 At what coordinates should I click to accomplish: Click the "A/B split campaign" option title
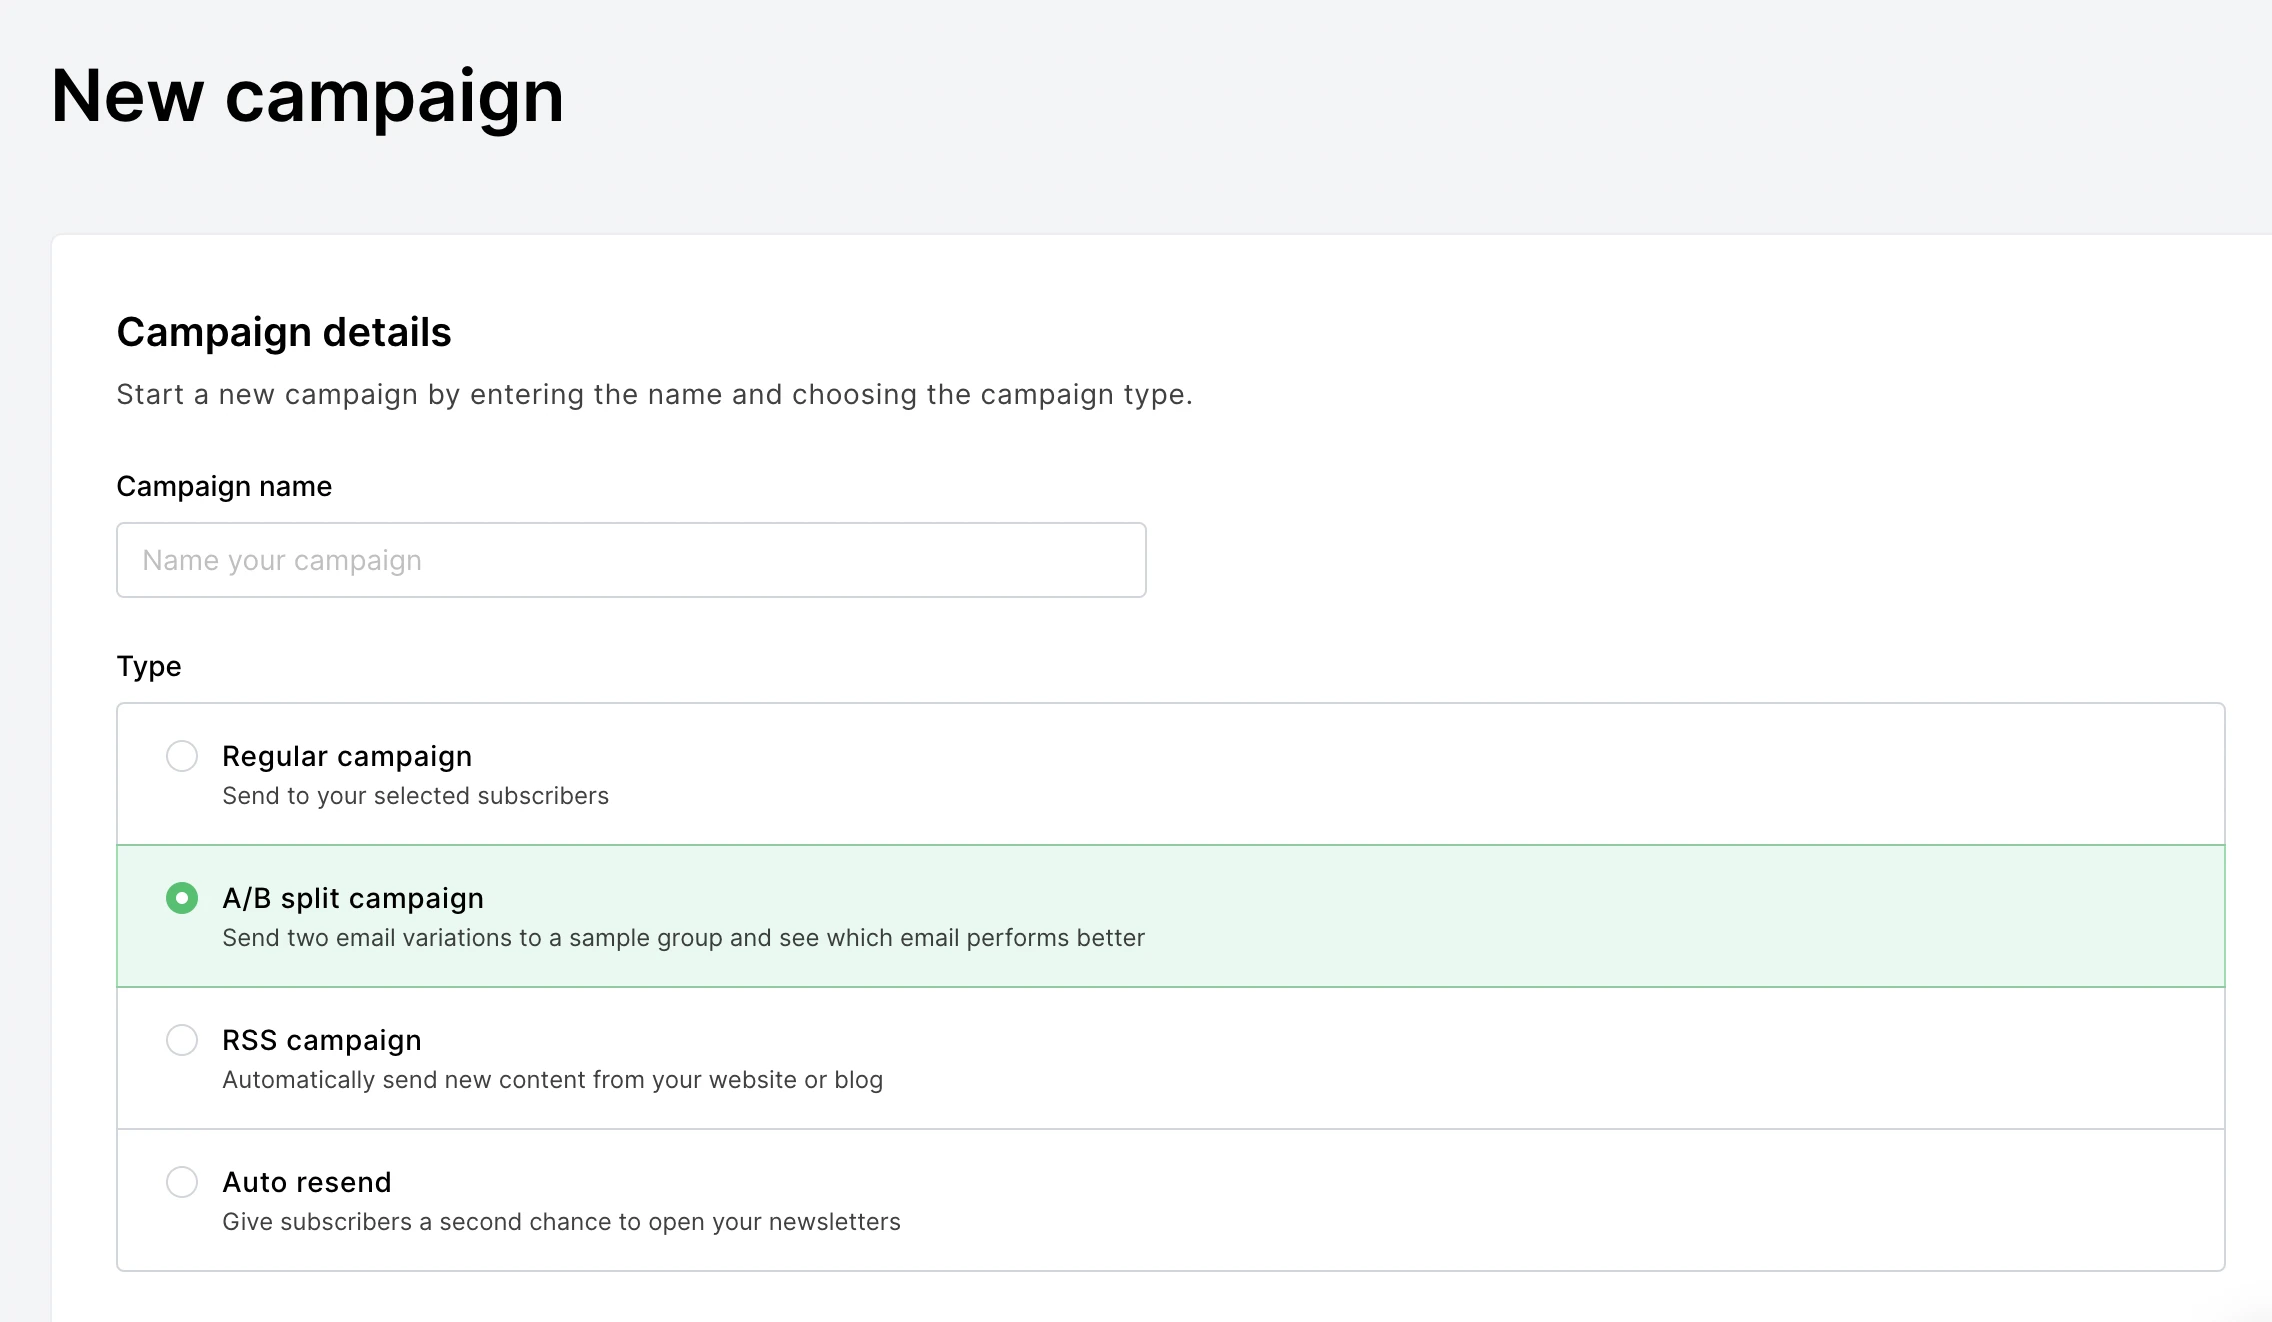pos(353,898)
